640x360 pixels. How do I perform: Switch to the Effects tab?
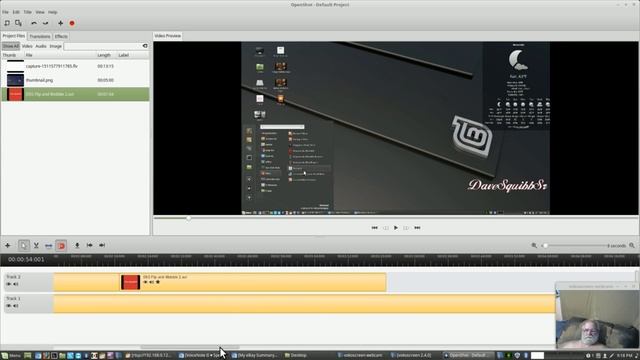pos(61,36)
